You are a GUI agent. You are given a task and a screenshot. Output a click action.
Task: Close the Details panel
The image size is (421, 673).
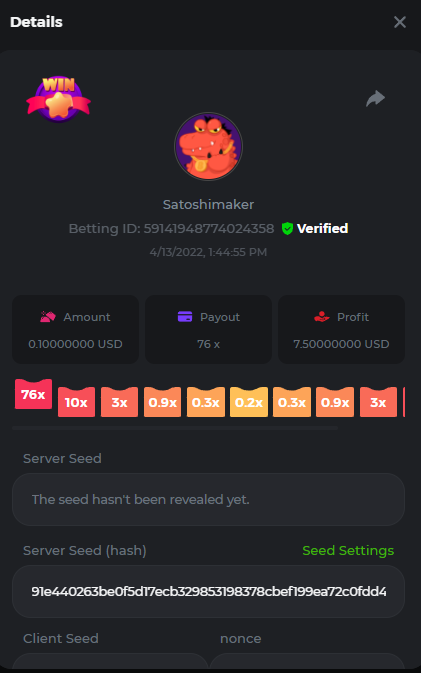click(400, 22)
